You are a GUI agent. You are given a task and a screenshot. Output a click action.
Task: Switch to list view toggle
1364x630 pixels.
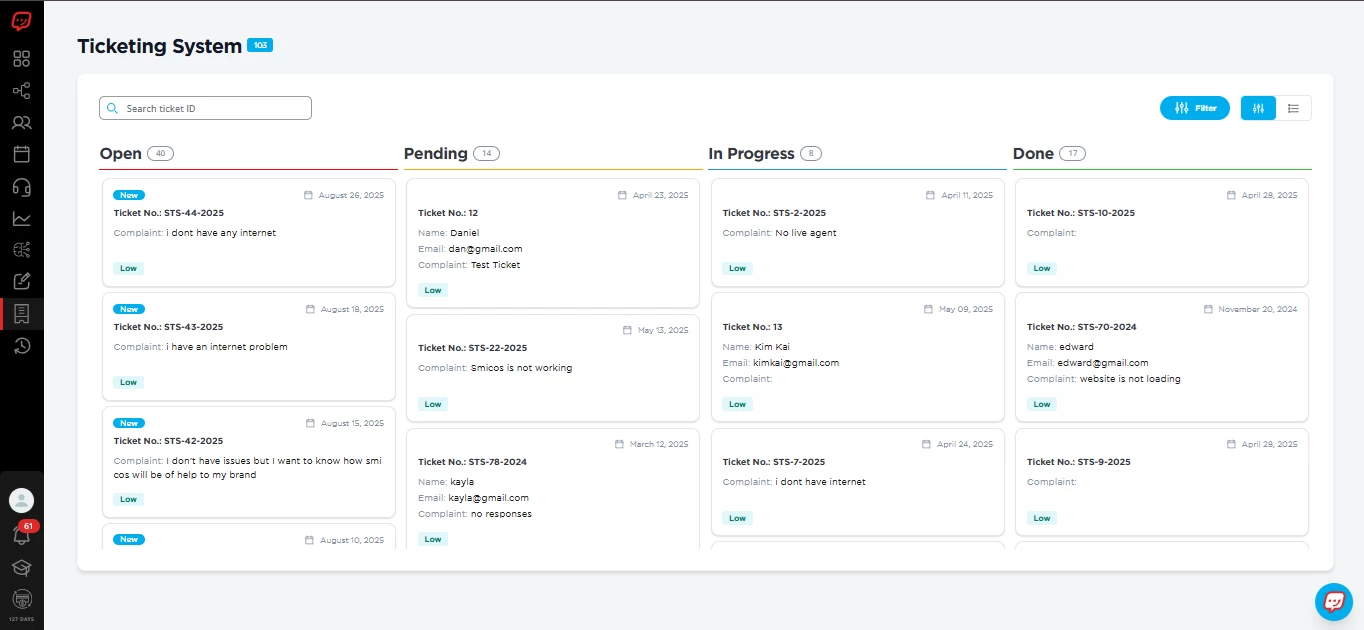coord(1293,108)
